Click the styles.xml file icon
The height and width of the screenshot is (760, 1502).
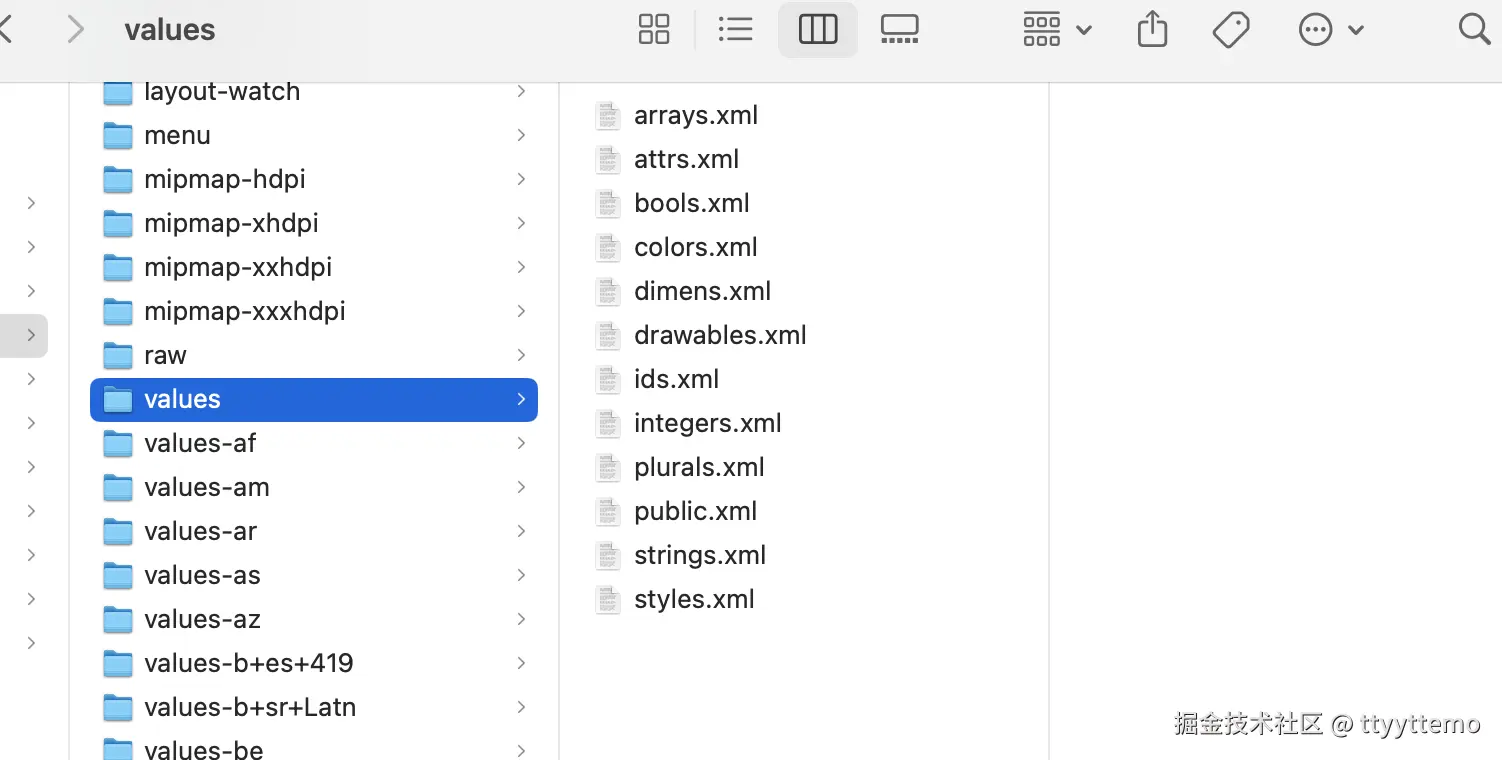[x=608, y=599]
